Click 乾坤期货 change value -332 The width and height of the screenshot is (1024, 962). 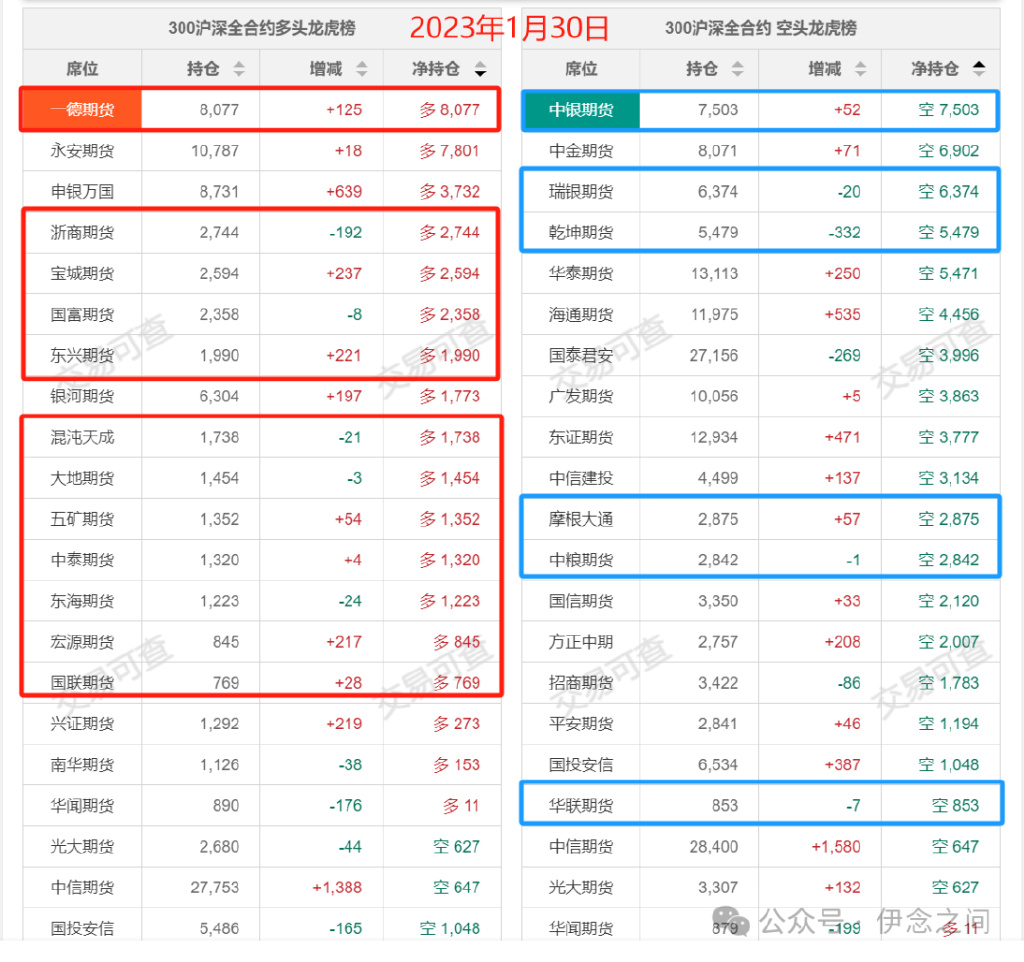click(844, 232)
